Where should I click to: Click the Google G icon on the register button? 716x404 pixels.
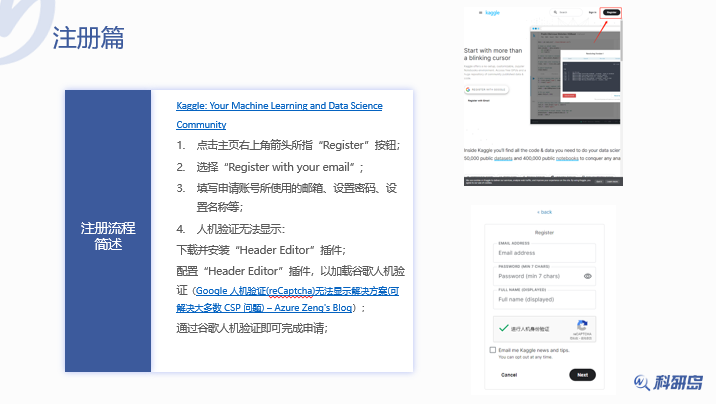tap(468, 89)
